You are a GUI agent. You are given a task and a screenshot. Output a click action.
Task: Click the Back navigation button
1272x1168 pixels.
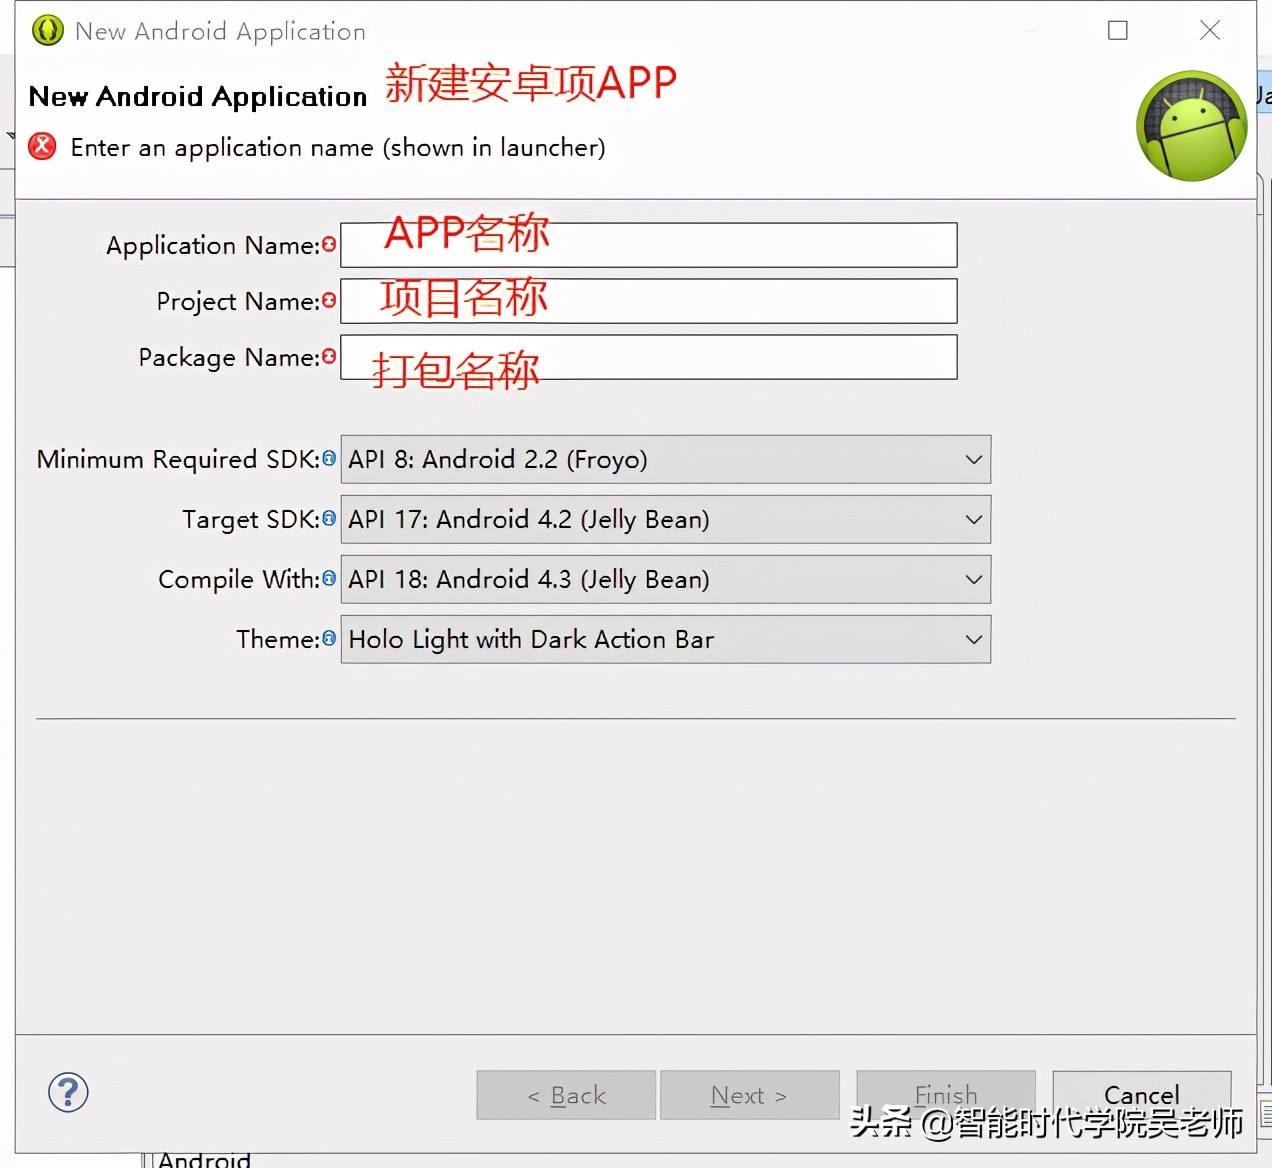click(566, 1094)
